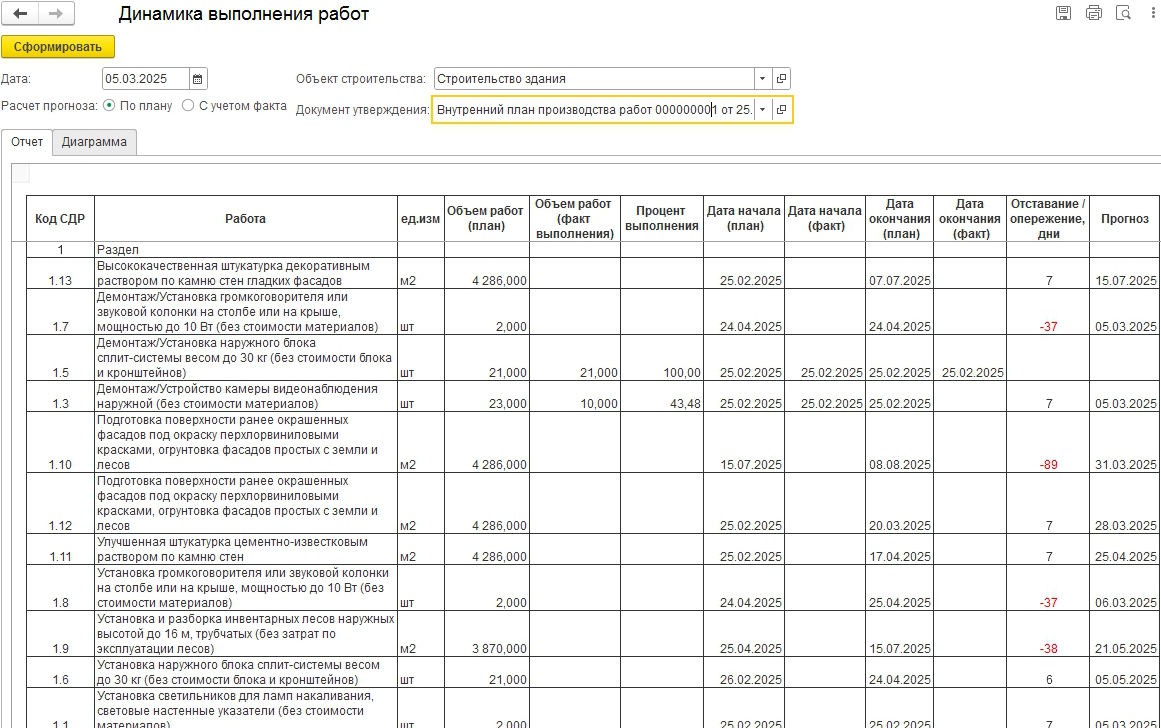
Task: Click the Демонтаж/Установка громкоговорителя work cell
Action: [246, 312]
